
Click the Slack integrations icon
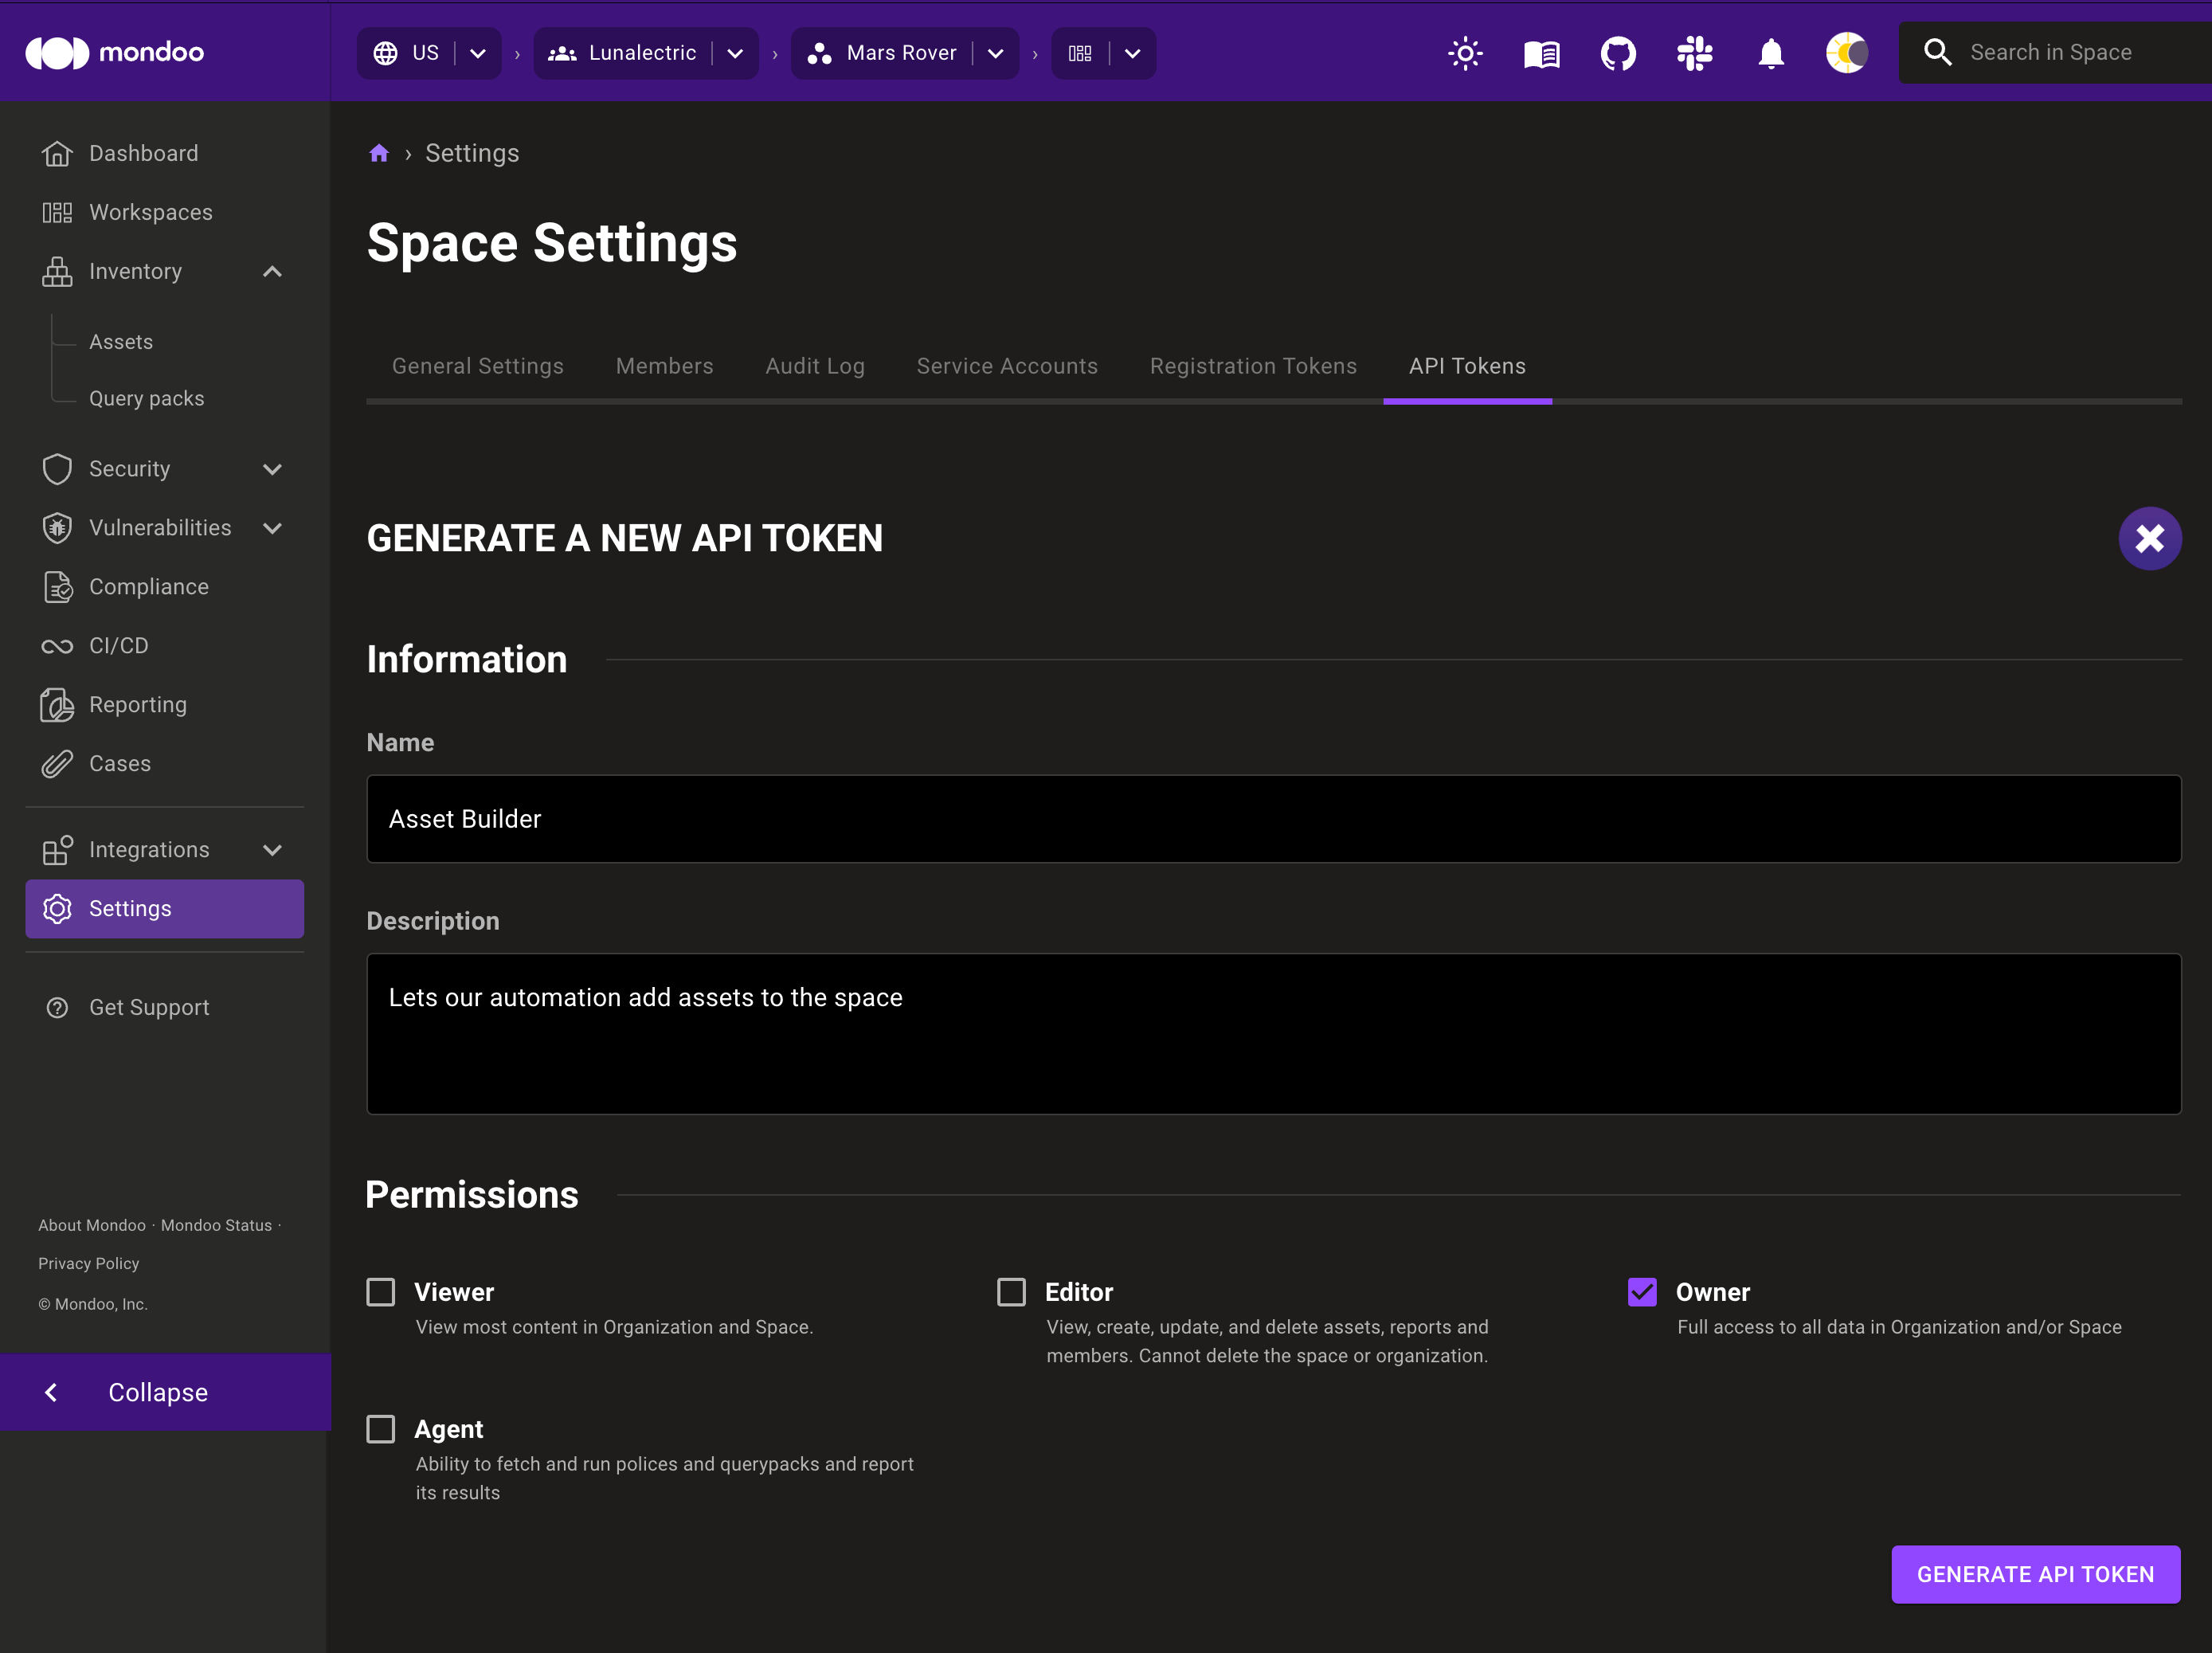[1693, 50]
